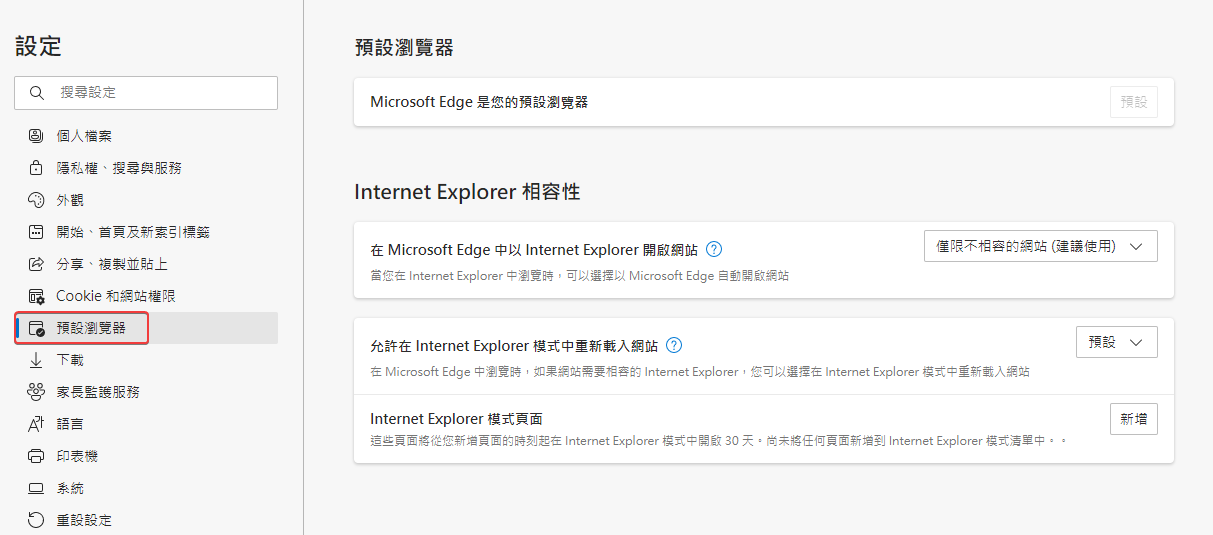Image resolution: width=1213 pixels, height=535 pixels.
Task: Click the Internet Explorer 相容性 heading
Action: pyautogui.click(x=467, y=192)
